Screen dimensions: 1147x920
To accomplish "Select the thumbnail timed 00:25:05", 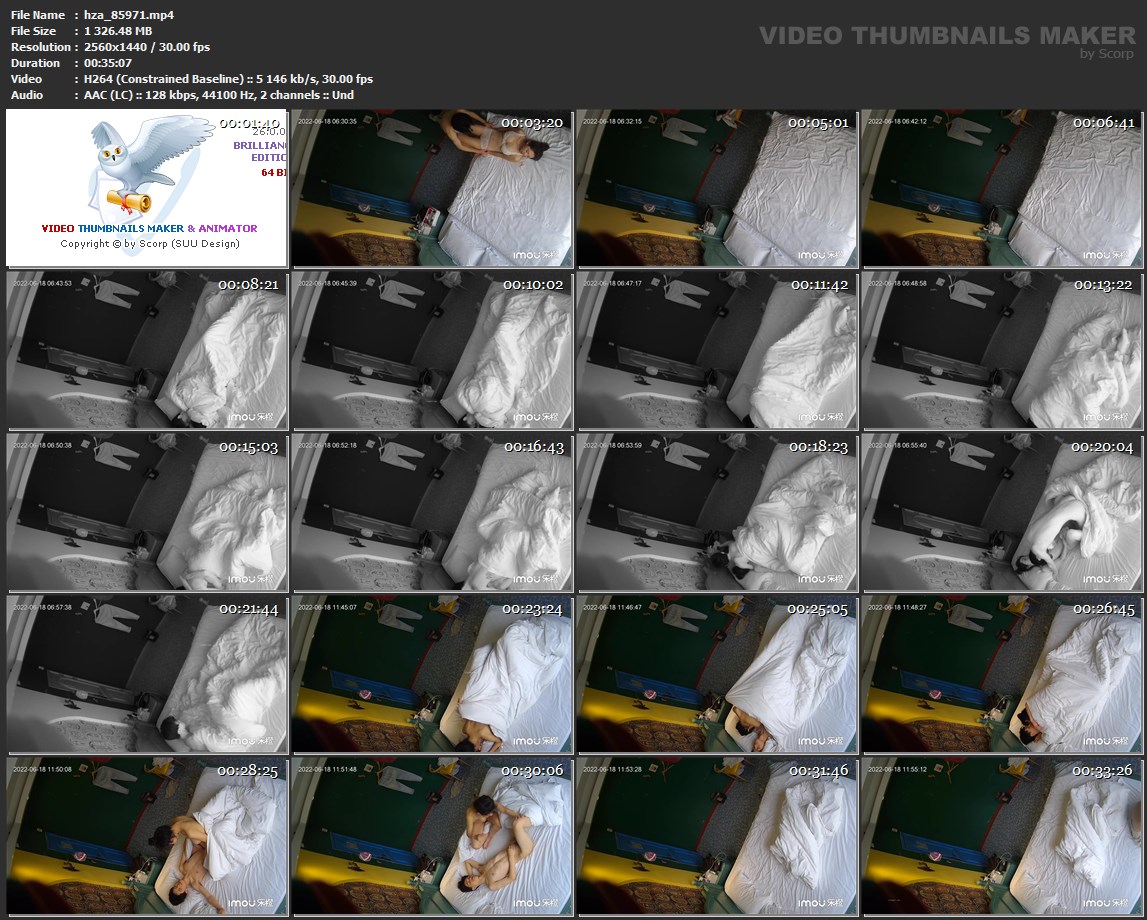I will click(717, 674).
